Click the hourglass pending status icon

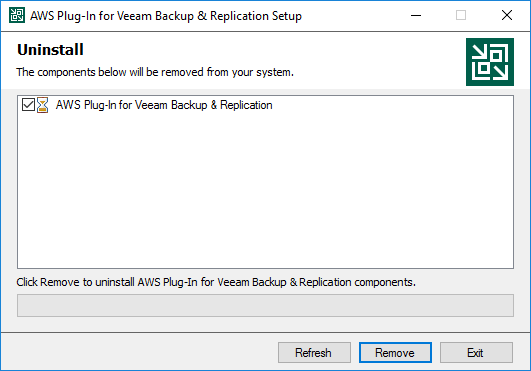(42, 105)
